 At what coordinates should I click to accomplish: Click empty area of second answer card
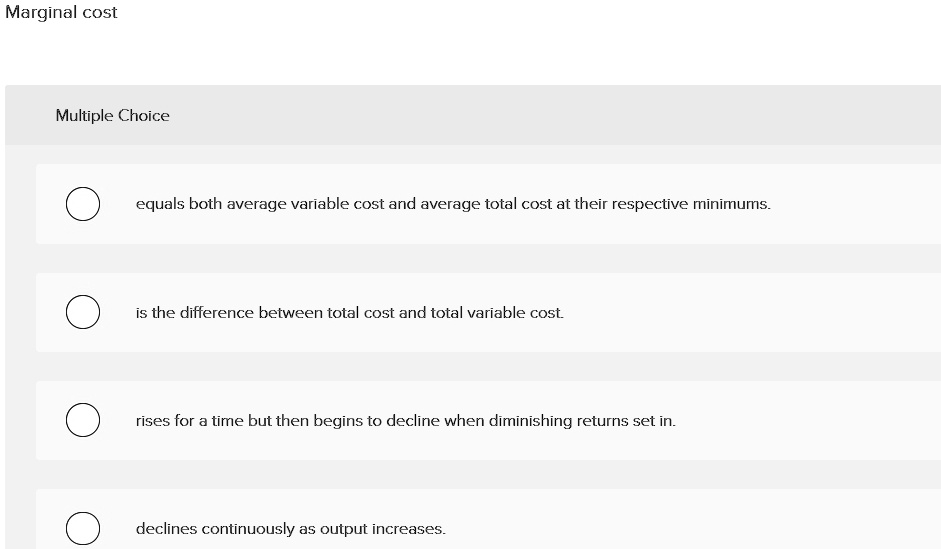pos(750,313)
